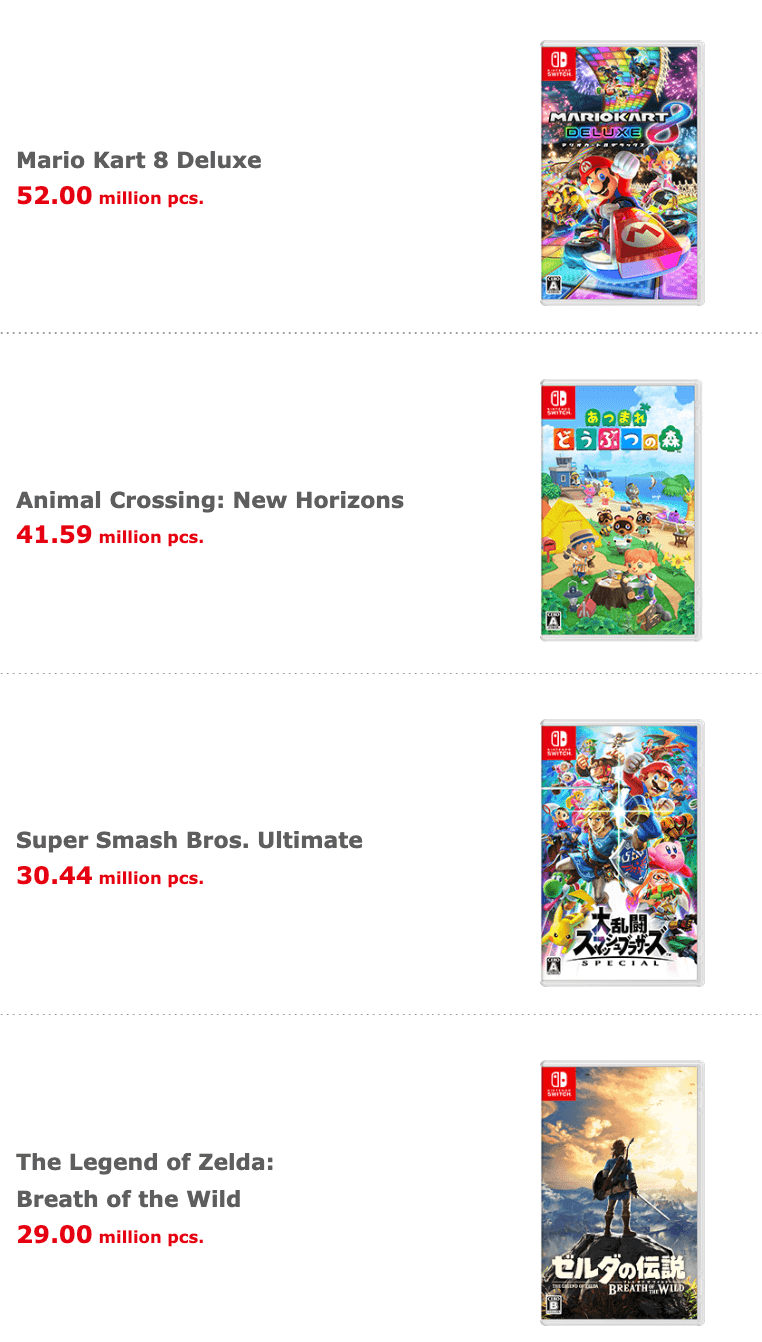This screenshot has width=762, height=1342.
Task: Click the 41.59 million pcs. sales figure
Action: [x=110, y=536]
